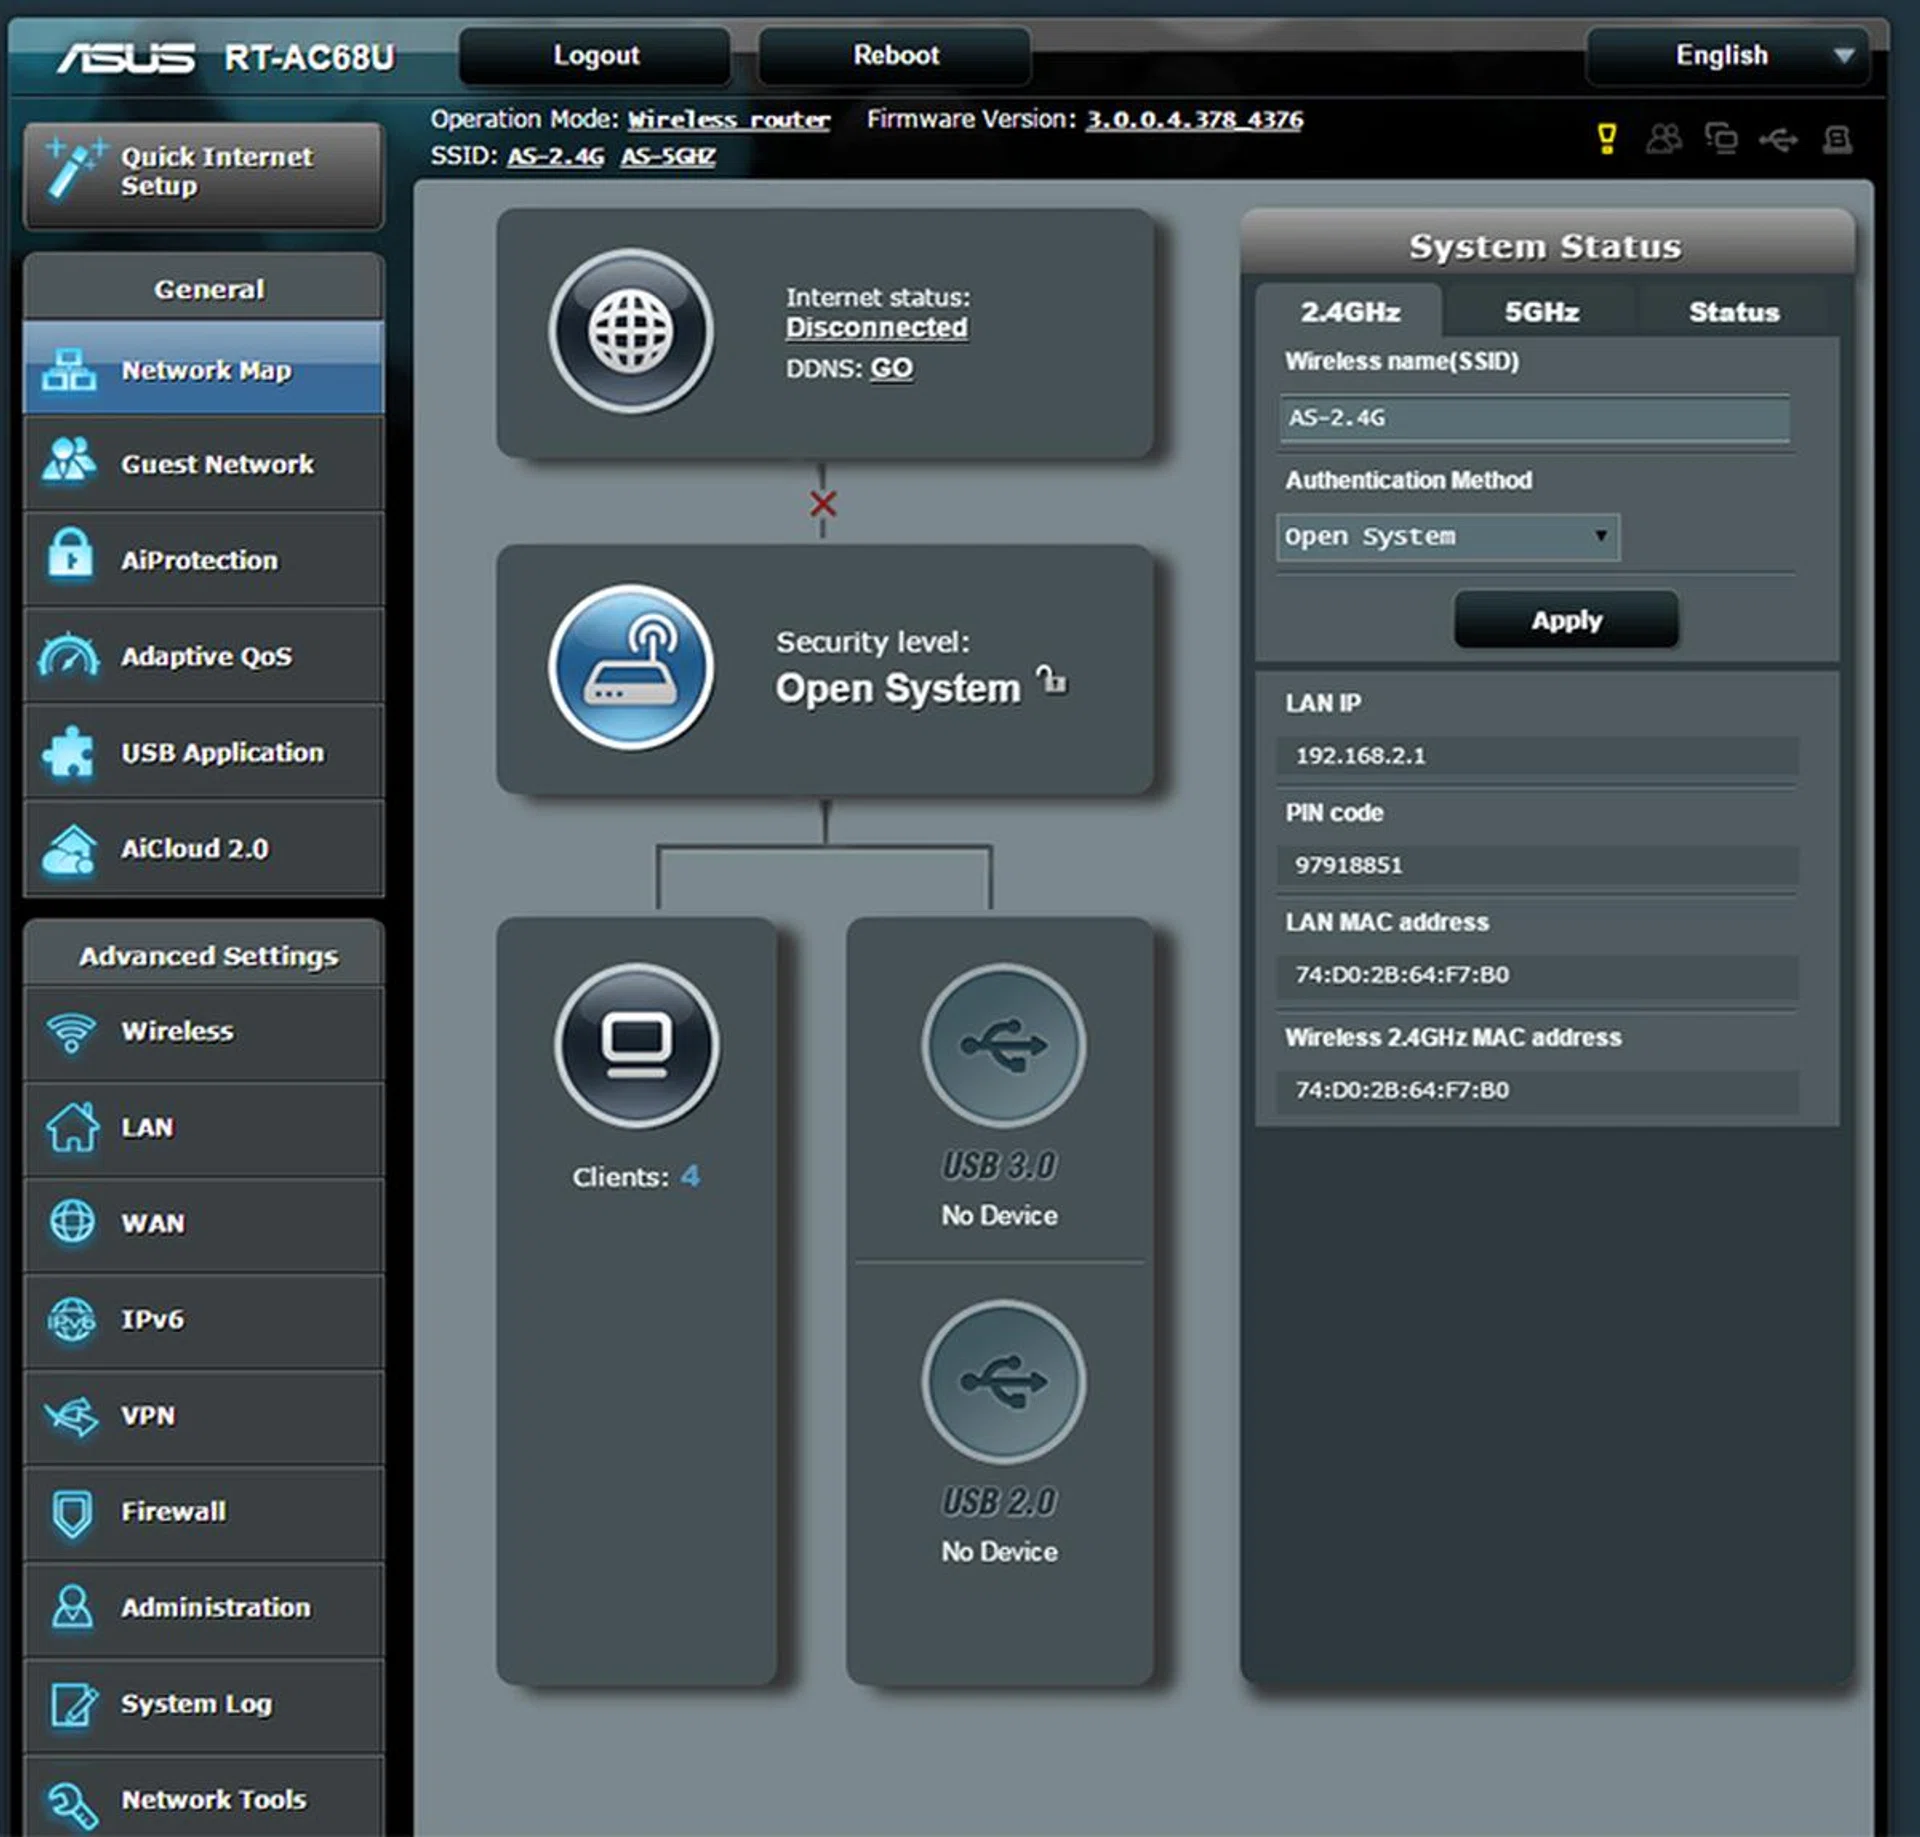Click the firmware version link
The image size is (1920, 1837).
(1194, 120)
